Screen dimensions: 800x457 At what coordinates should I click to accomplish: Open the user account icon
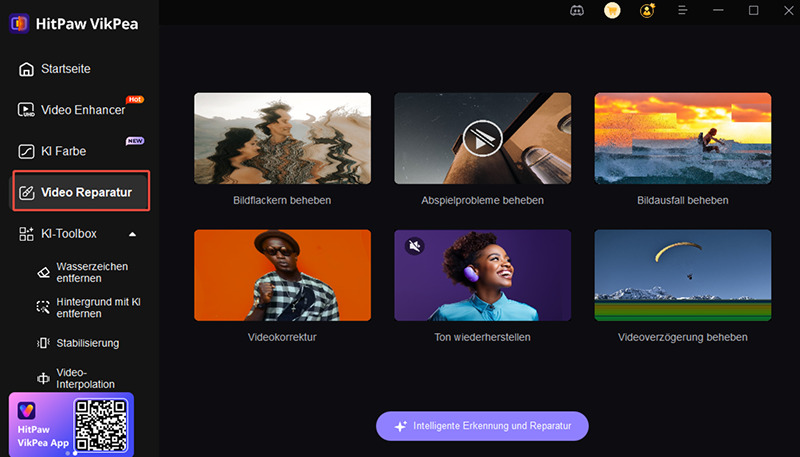tap(647, 11)
